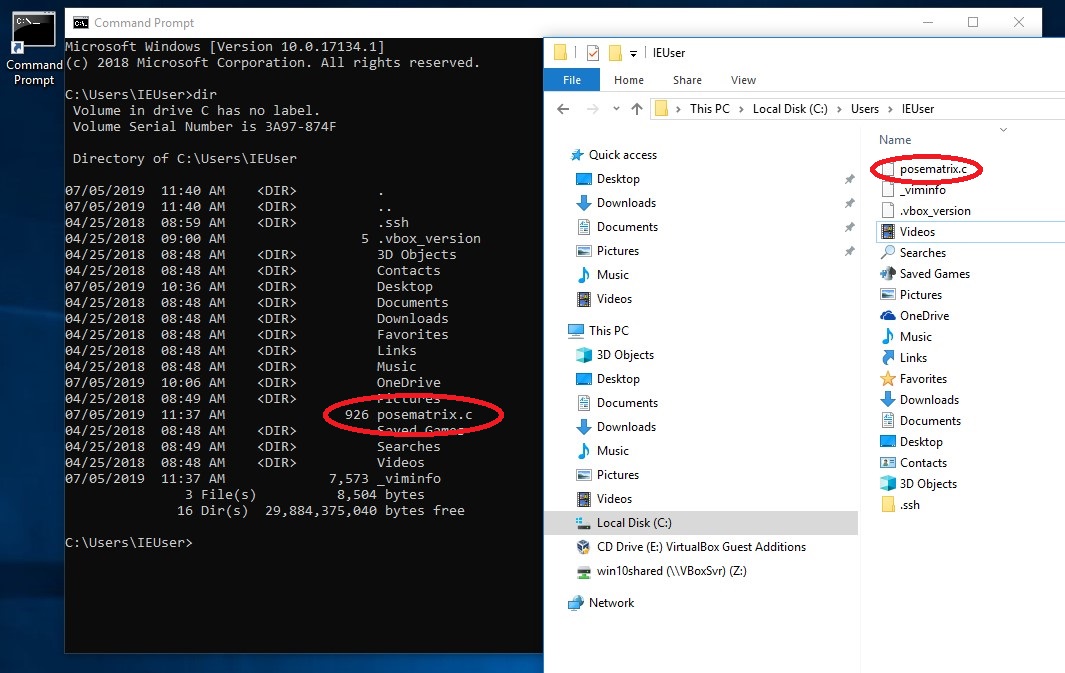Unpin Desktop from Quick access
The height and width of the screenshot is (673, 1065).
(849, 178)
